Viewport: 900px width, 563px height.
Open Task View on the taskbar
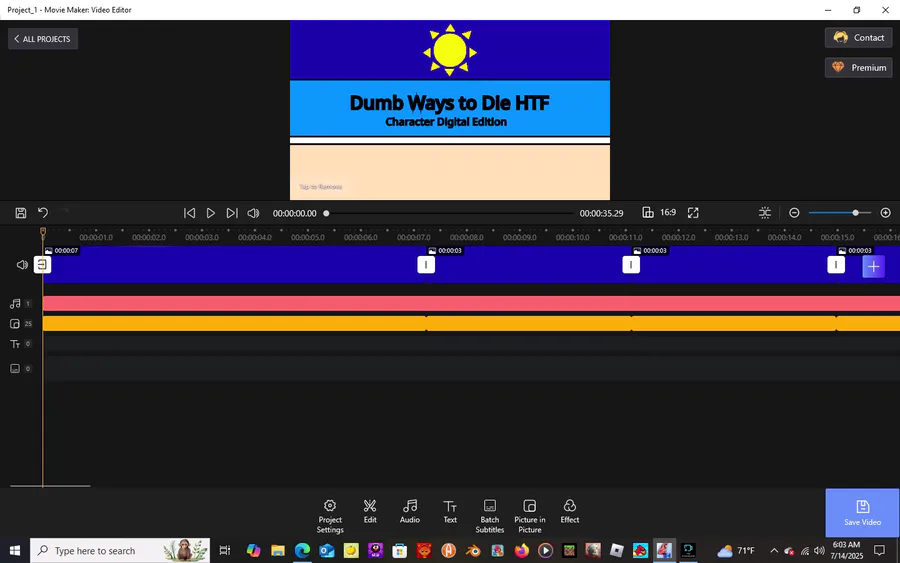225,550
